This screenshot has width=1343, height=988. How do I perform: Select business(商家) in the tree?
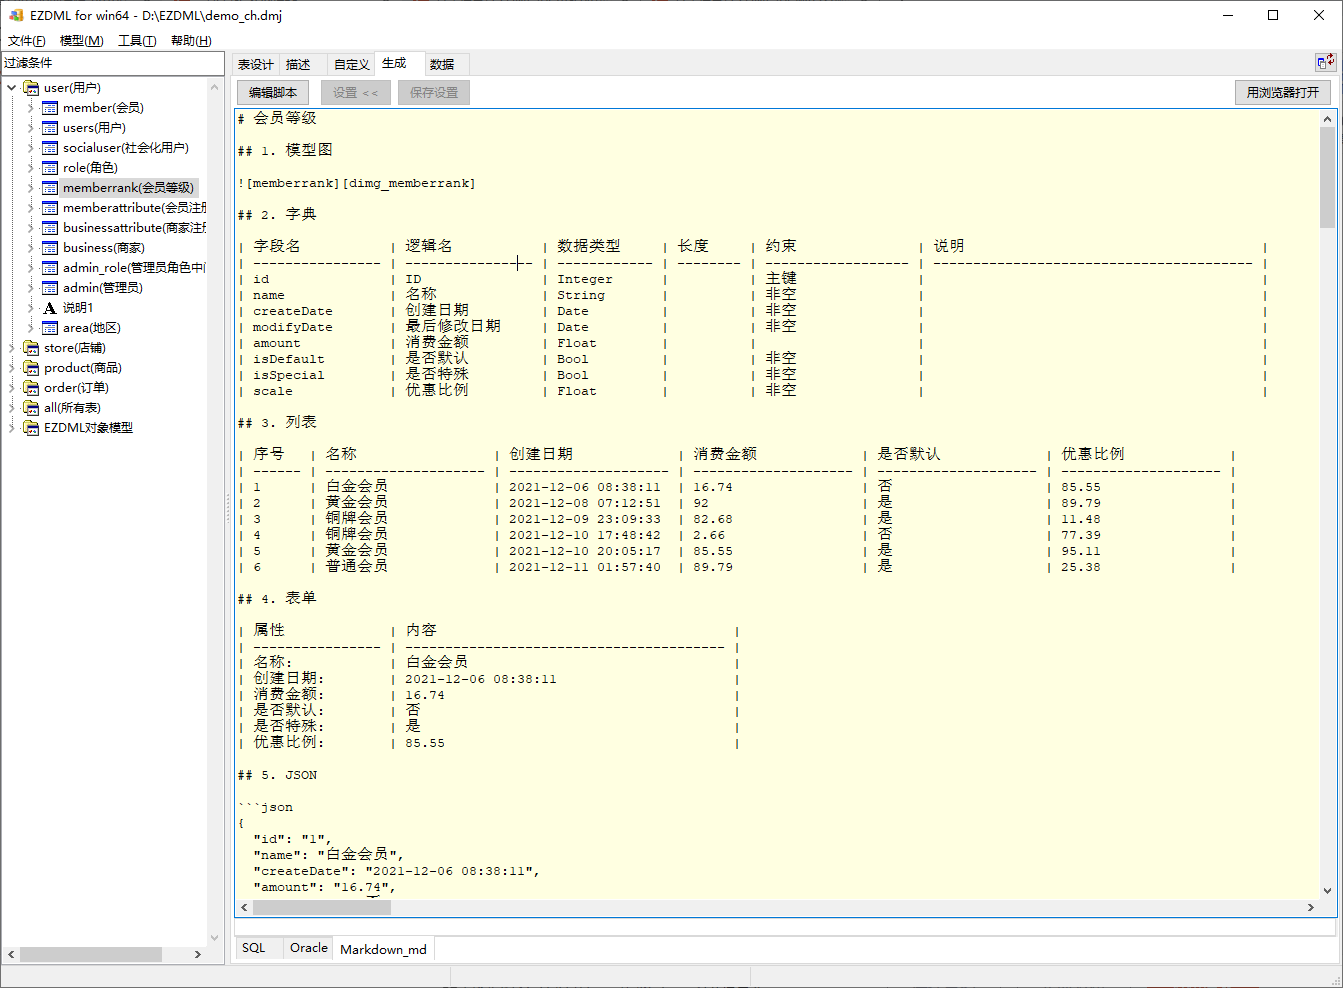pyautogui.click(x=104, y=248)
